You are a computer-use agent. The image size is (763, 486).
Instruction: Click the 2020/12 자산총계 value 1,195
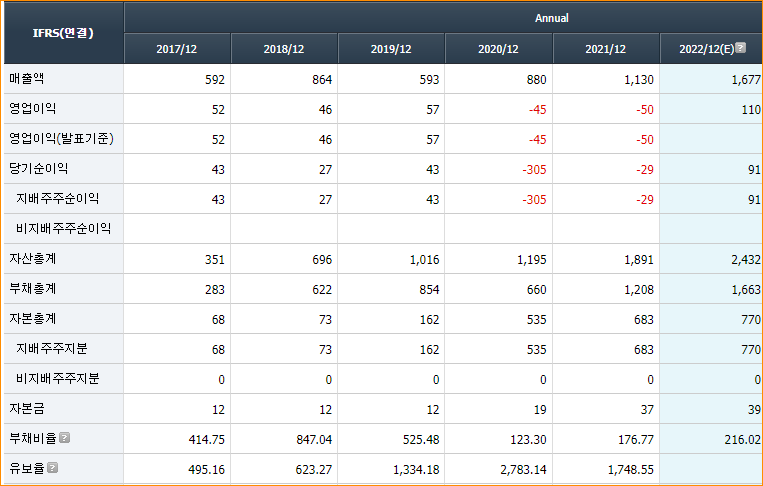(x=532, y=260)
